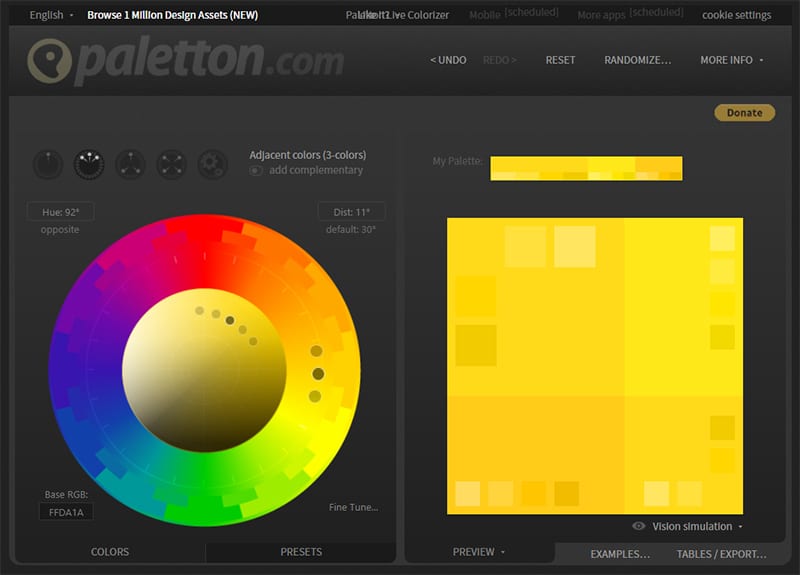Image resolution: width=800 pixels, height=575 pixels.
Task: Click the lightest swatch in preview top row
Action: (x=574, y=246)
